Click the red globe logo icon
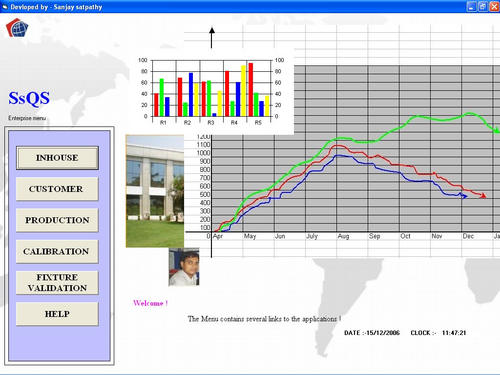 click(x=17, y=28)
